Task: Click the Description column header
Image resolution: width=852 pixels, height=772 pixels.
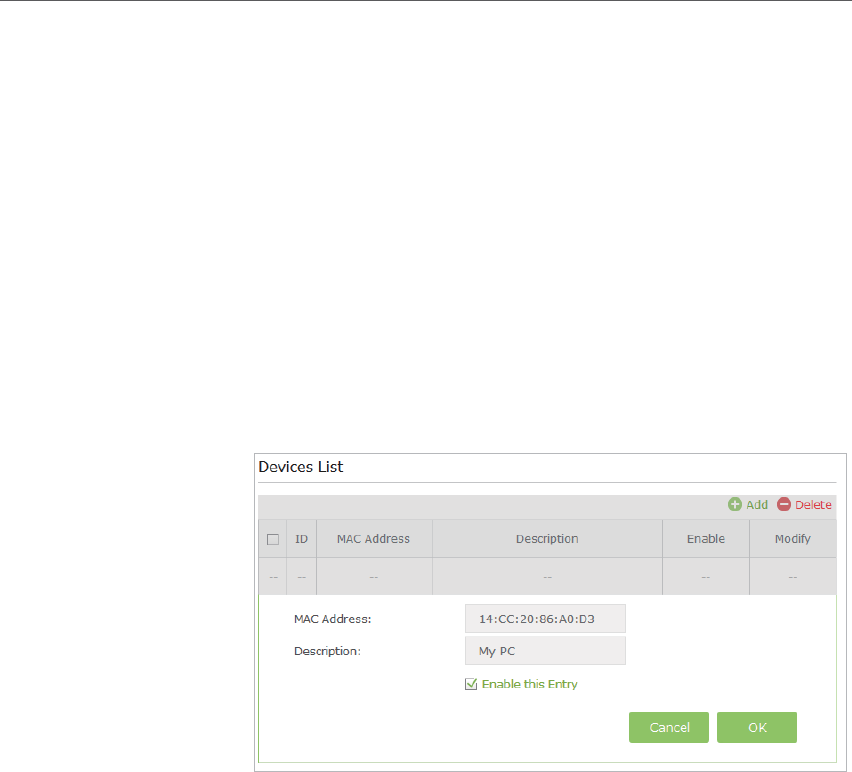Action: [547, 539]
